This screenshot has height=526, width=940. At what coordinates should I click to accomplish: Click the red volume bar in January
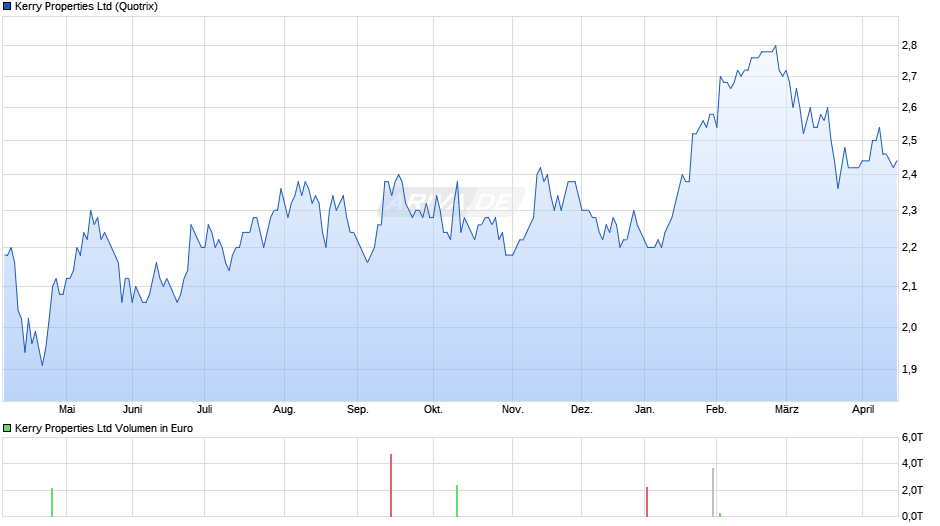[x=647, y=501]
